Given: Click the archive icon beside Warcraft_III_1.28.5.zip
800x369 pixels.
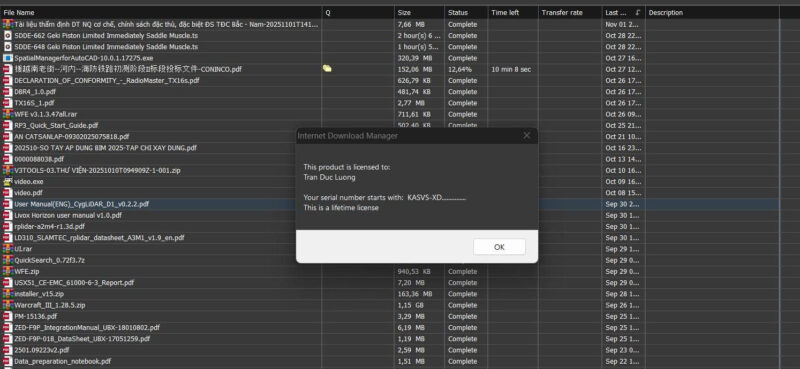Looking at the screenshot, I should (8, 305).
